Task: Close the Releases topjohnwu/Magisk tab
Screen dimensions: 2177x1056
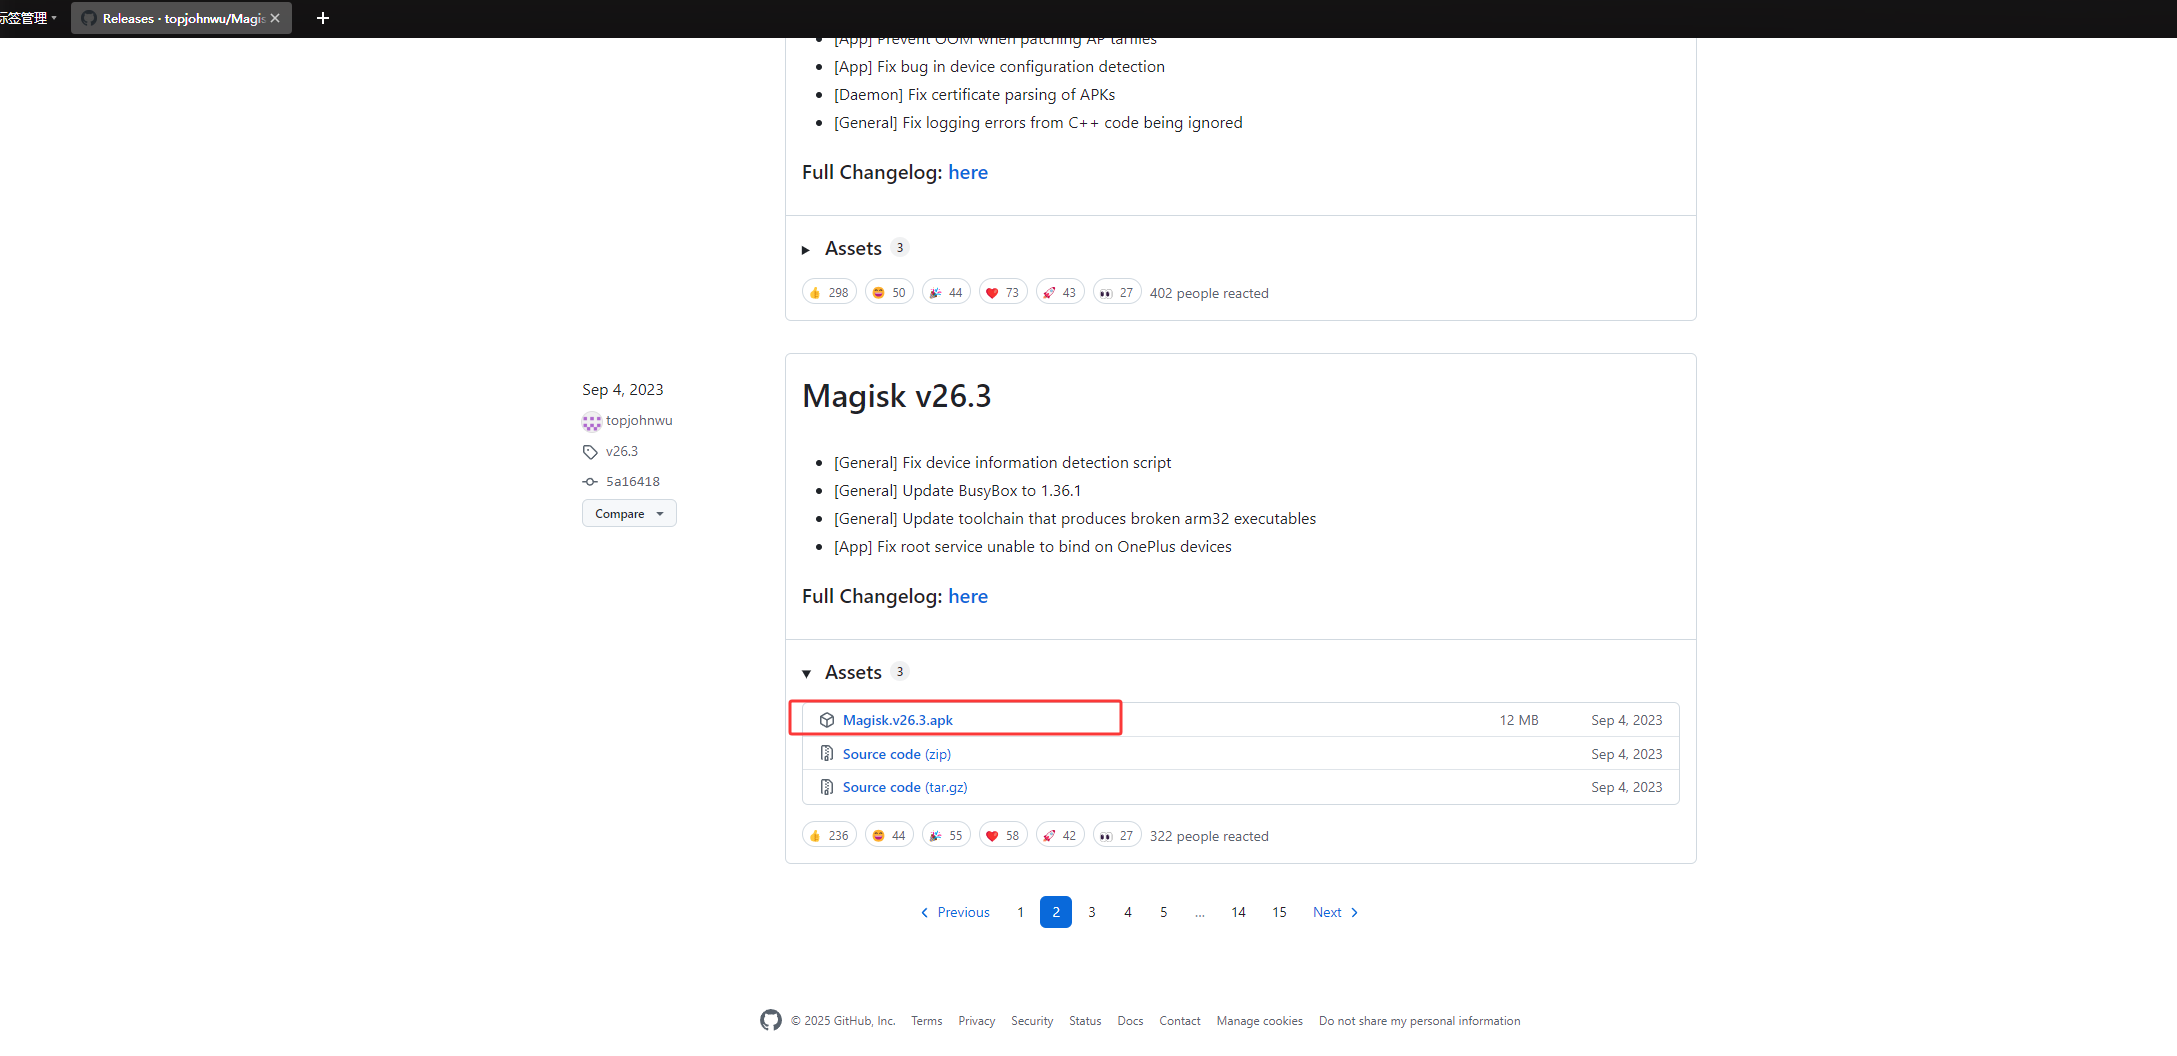Action: coord(275,18)
